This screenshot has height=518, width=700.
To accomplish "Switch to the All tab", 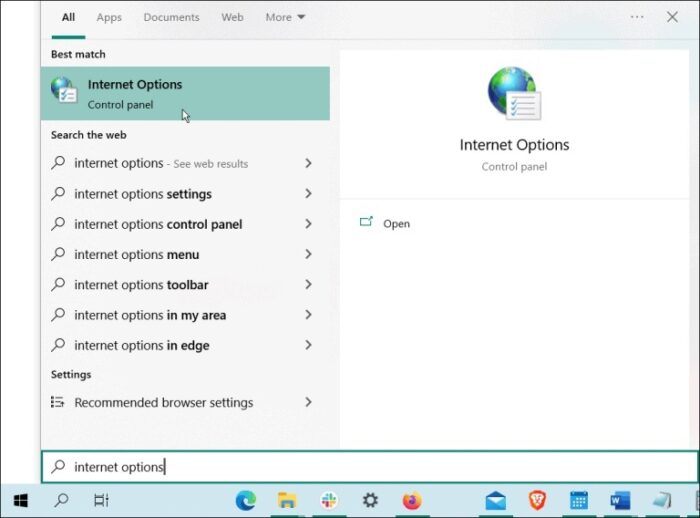I will 68,17.
